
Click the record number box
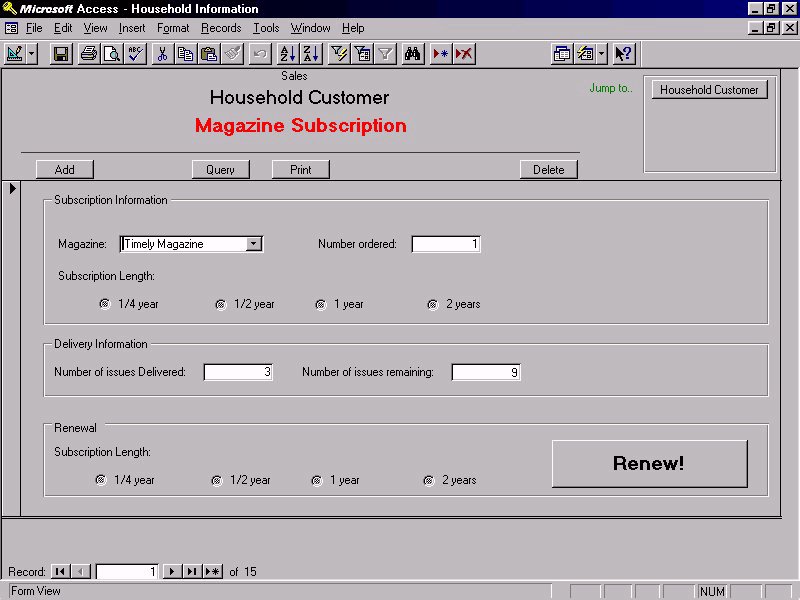pos(127,571)
